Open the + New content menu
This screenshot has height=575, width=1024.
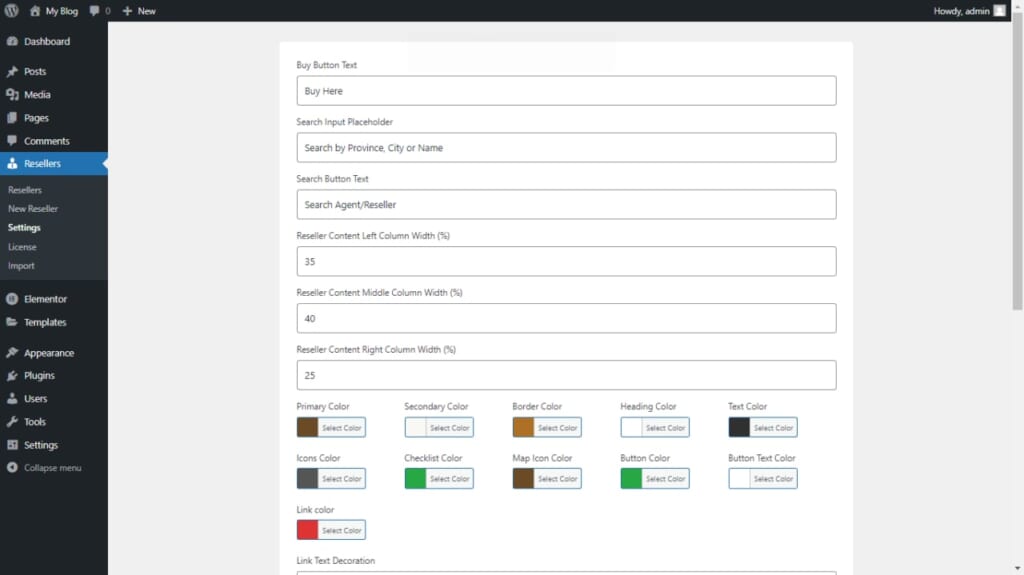[x=139, y=11]
